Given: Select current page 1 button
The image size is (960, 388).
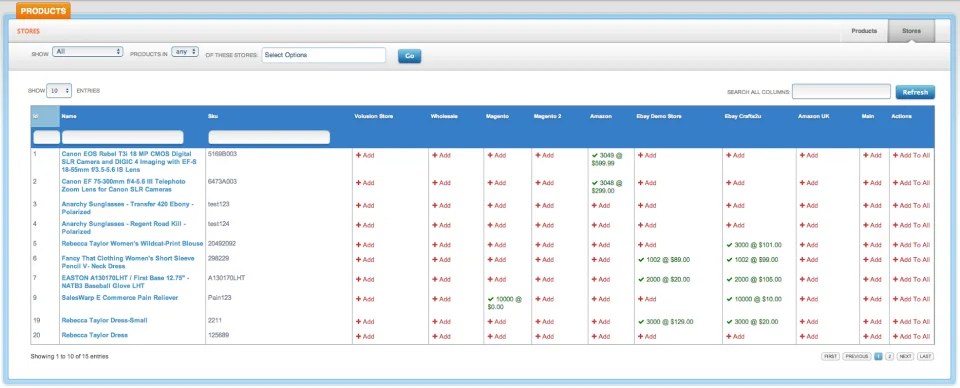Looking at the screenshot, I should tap(879, 356).
